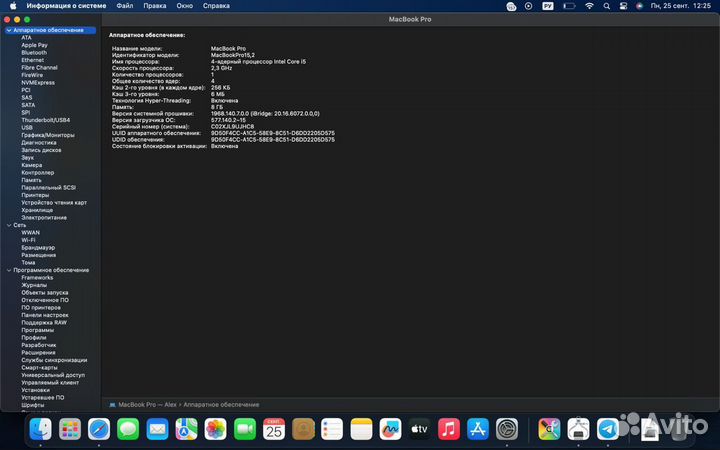Open the Справка menu
Screen dimensions: 720x450
point(216,6)
